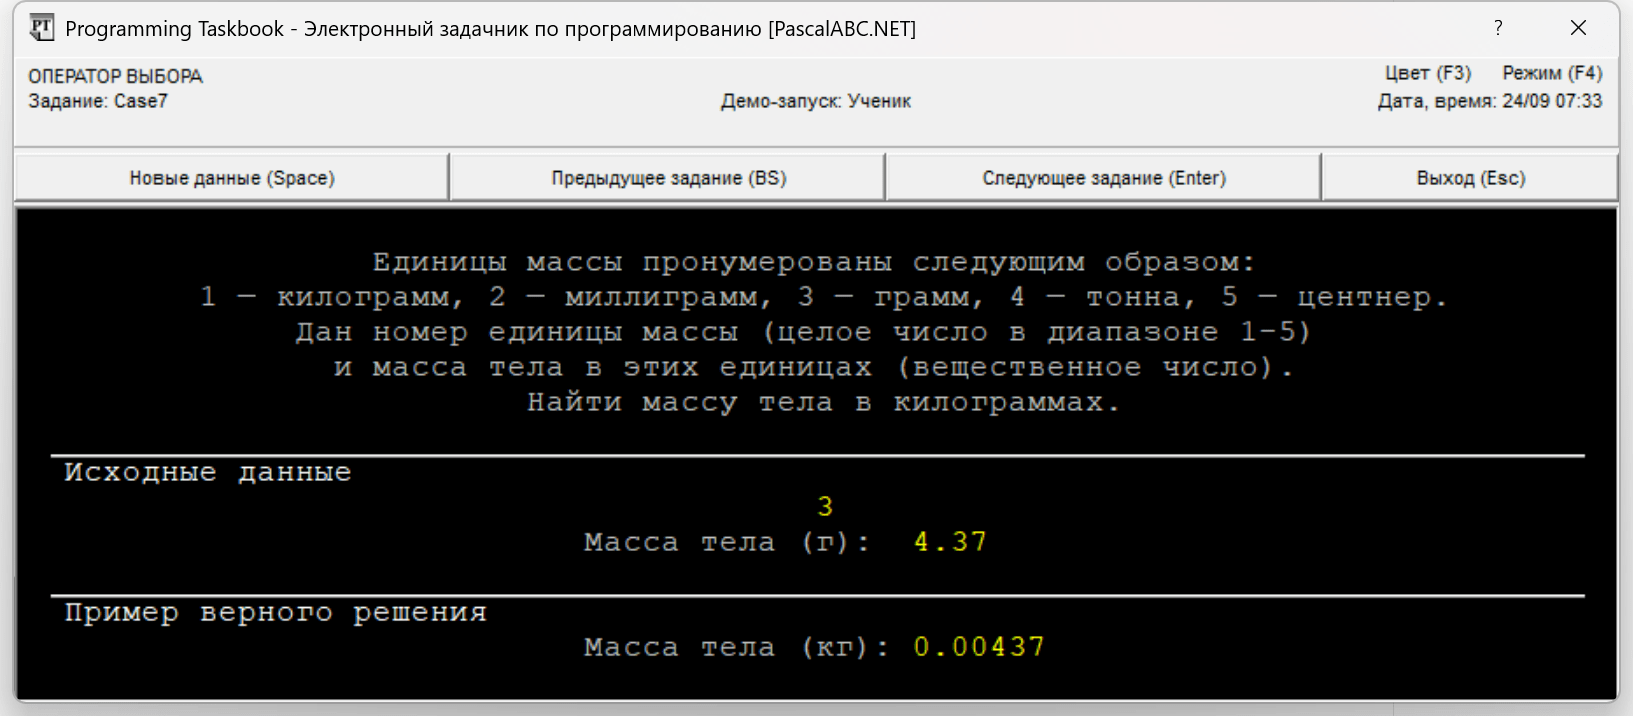Switch color scheme via Цвет (F3)

coord(1427,73)
